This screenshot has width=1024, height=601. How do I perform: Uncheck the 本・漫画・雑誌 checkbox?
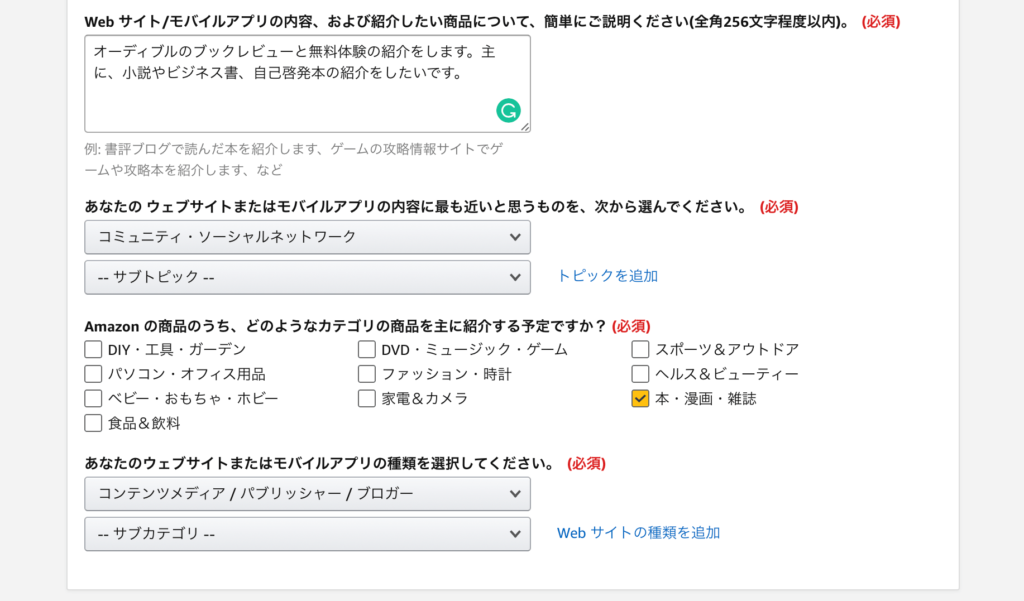(640, 398)
